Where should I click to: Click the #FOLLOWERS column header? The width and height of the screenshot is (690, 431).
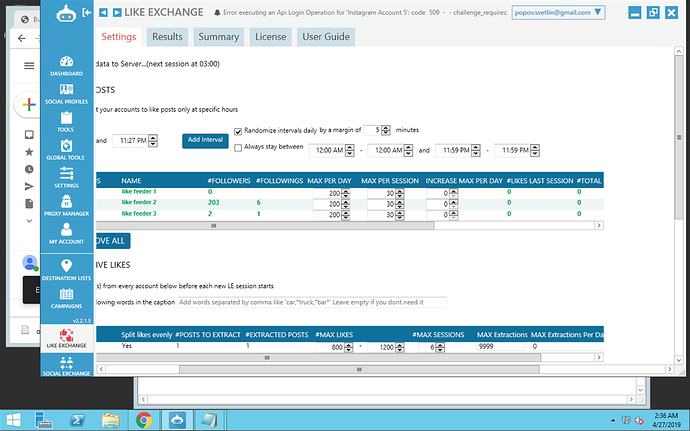click(x=229, y=181)
